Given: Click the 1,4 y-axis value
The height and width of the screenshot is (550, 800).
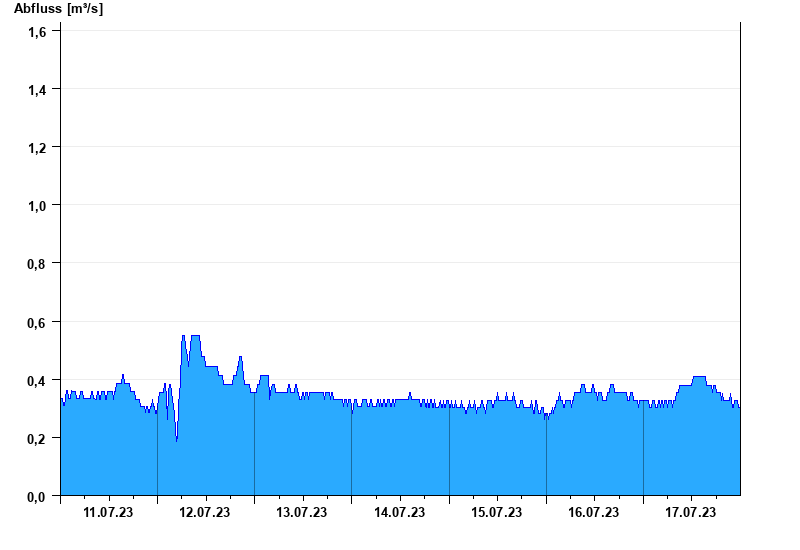Looking at the screenshot, I should [37, 90].
